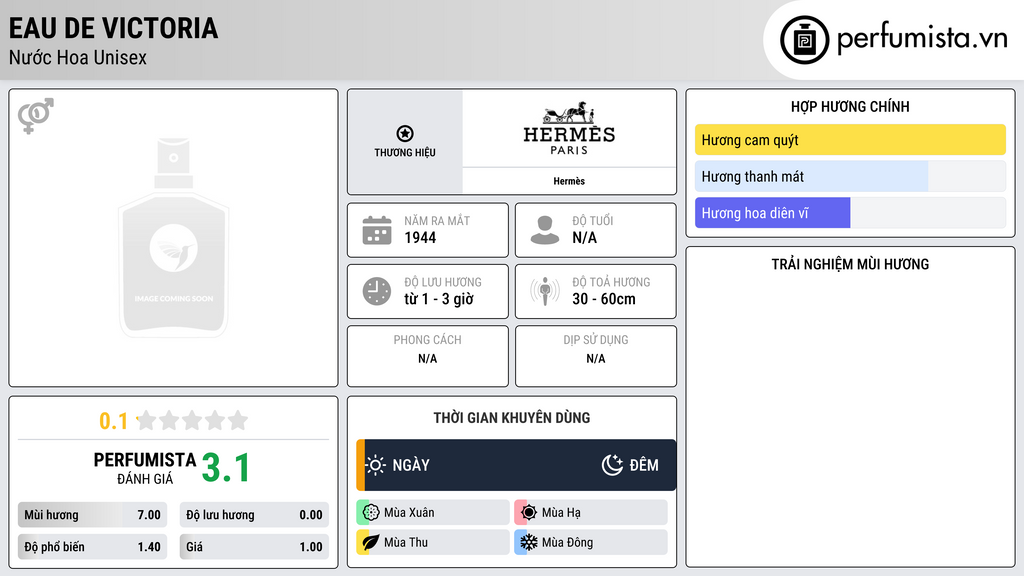Click the clock icon for Độ Lưu Hương
Screen dimensions: 1024x576
[377, 291]
